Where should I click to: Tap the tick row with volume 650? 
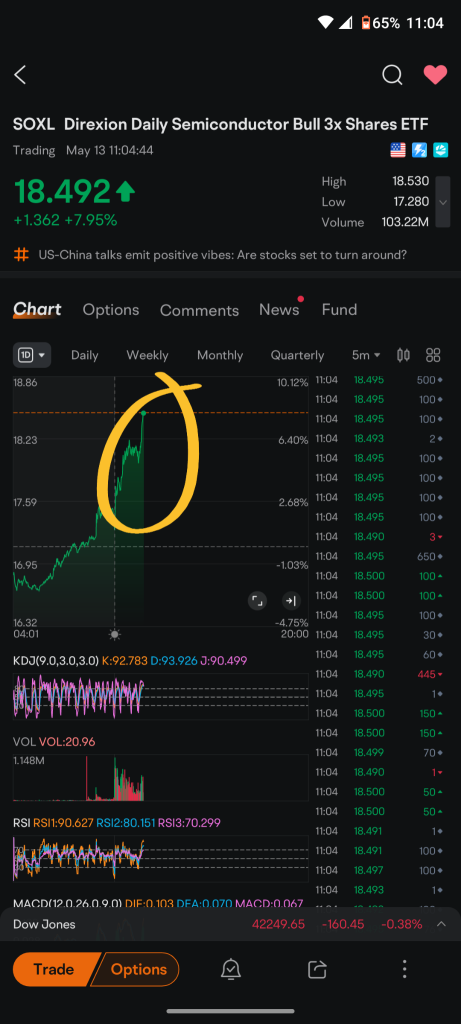(379, 556)
